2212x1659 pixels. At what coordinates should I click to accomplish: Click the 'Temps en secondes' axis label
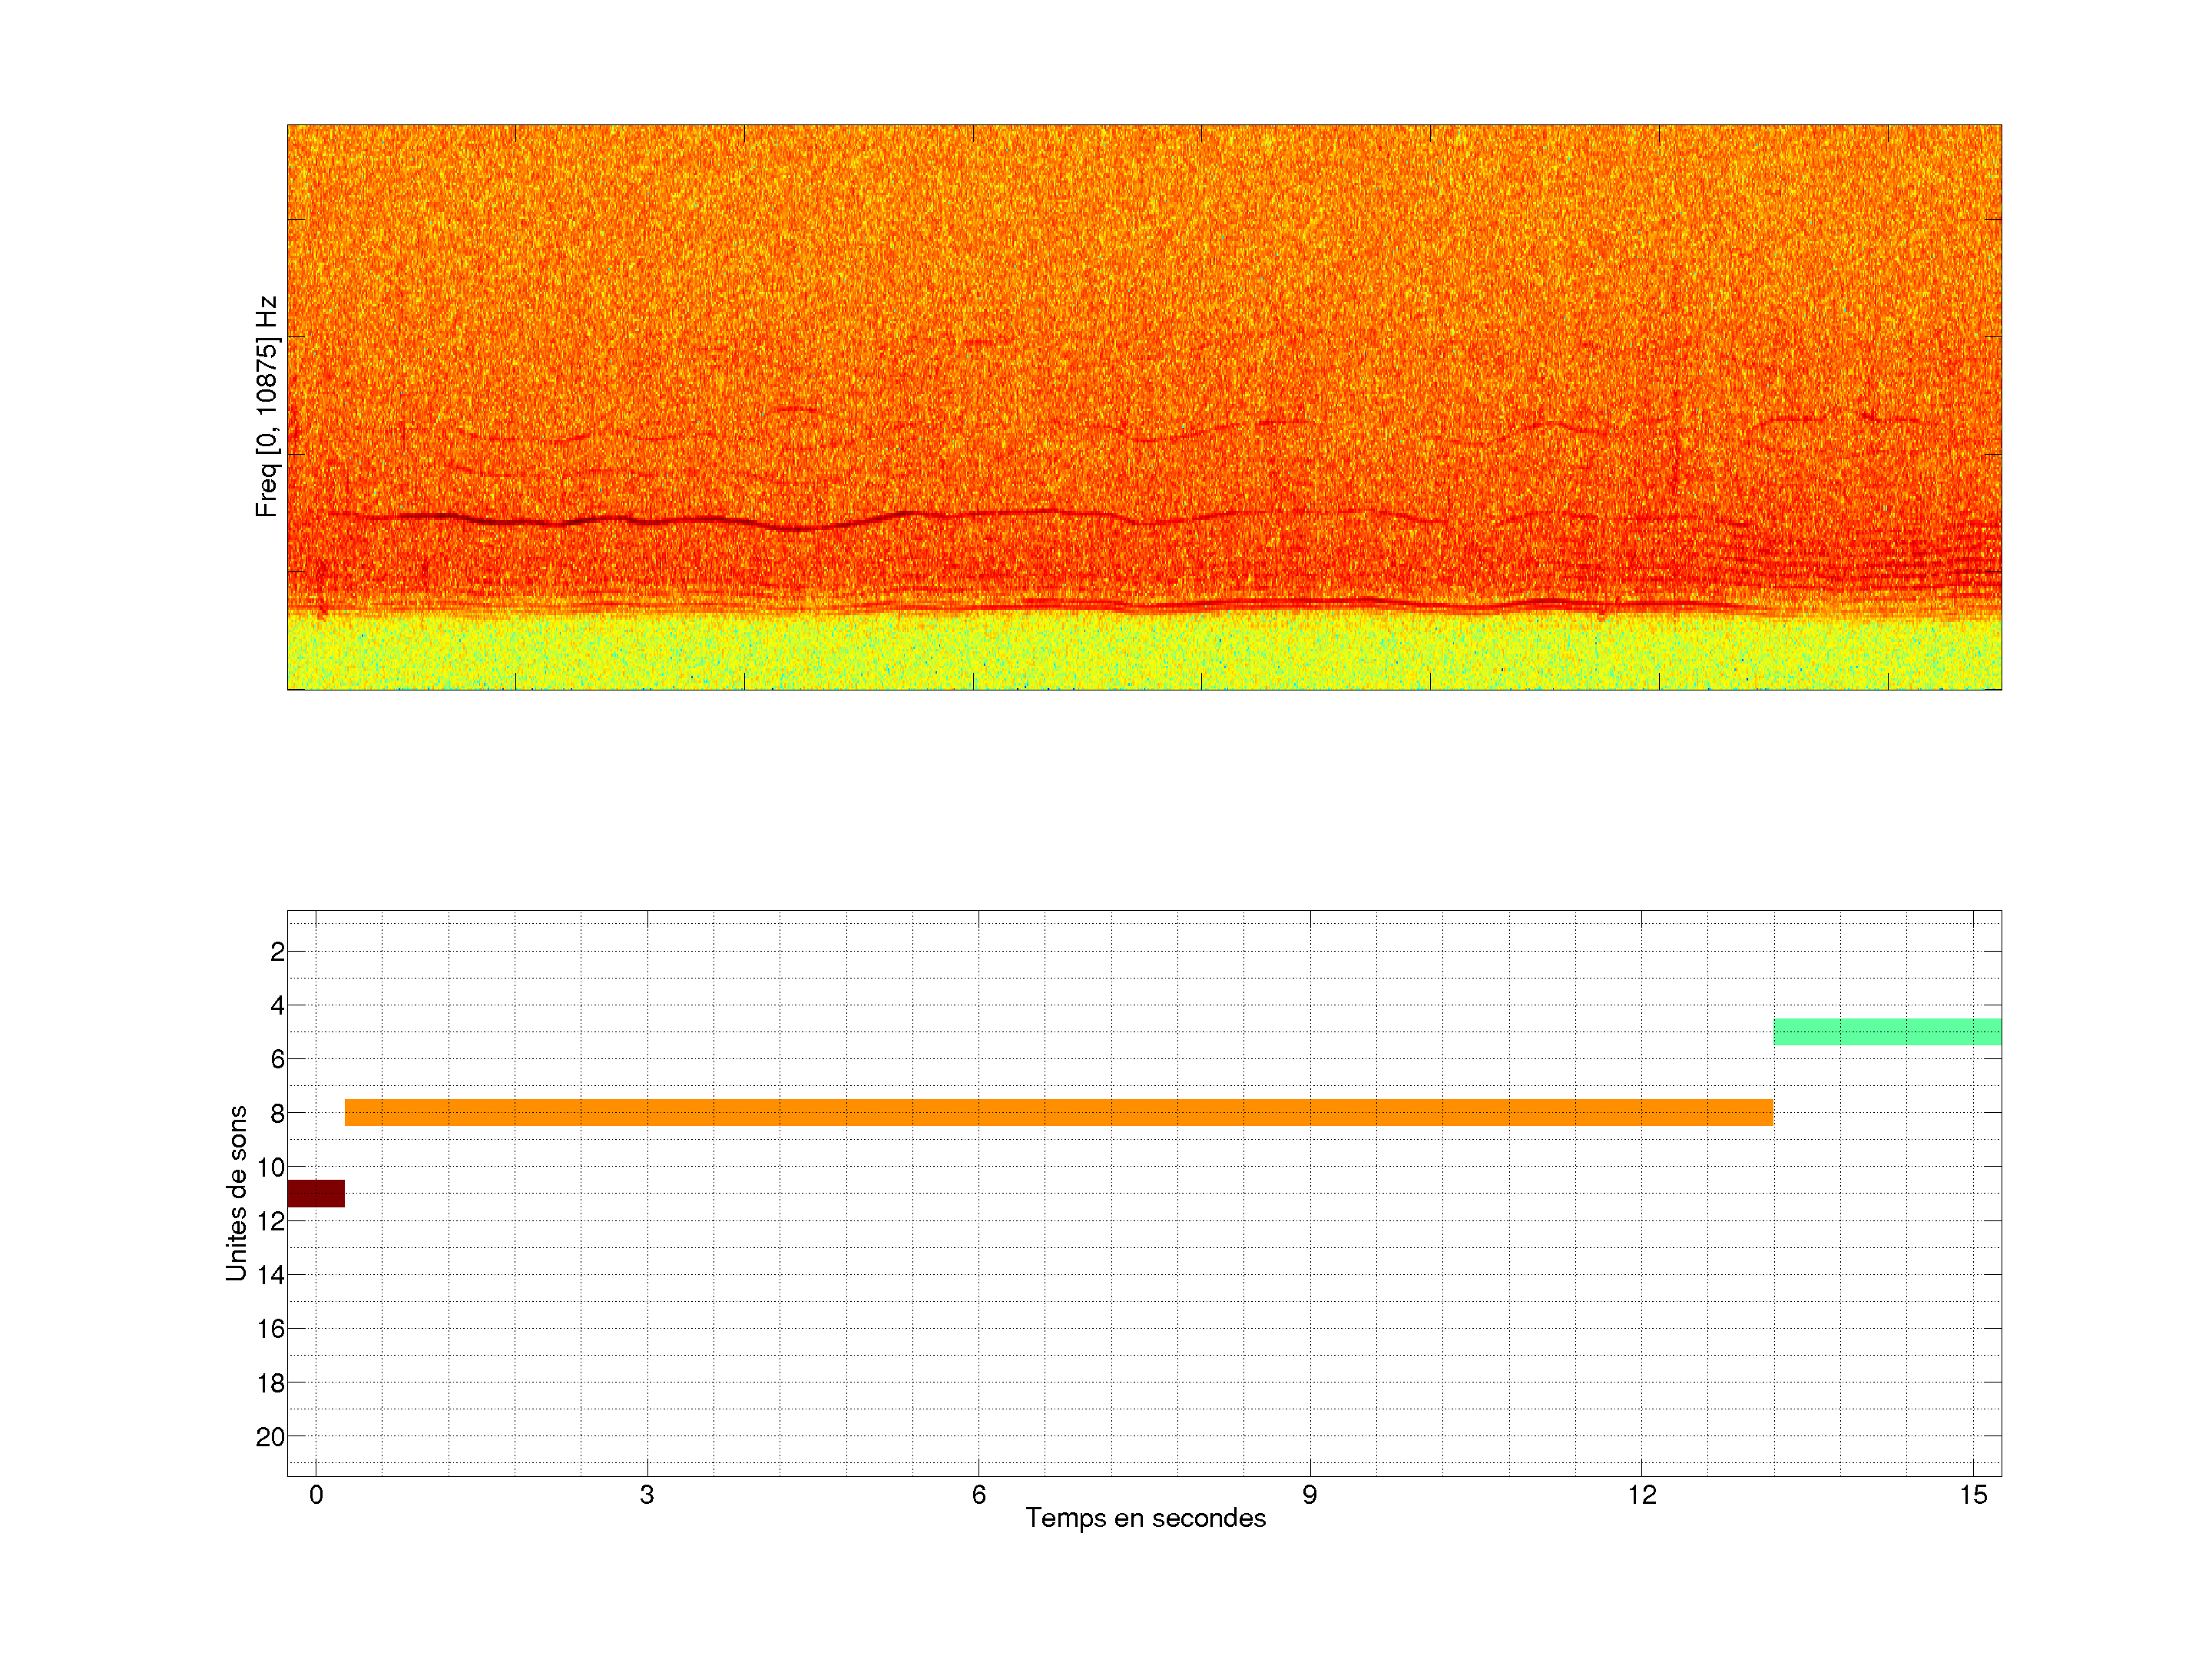pos(1145,1518)
